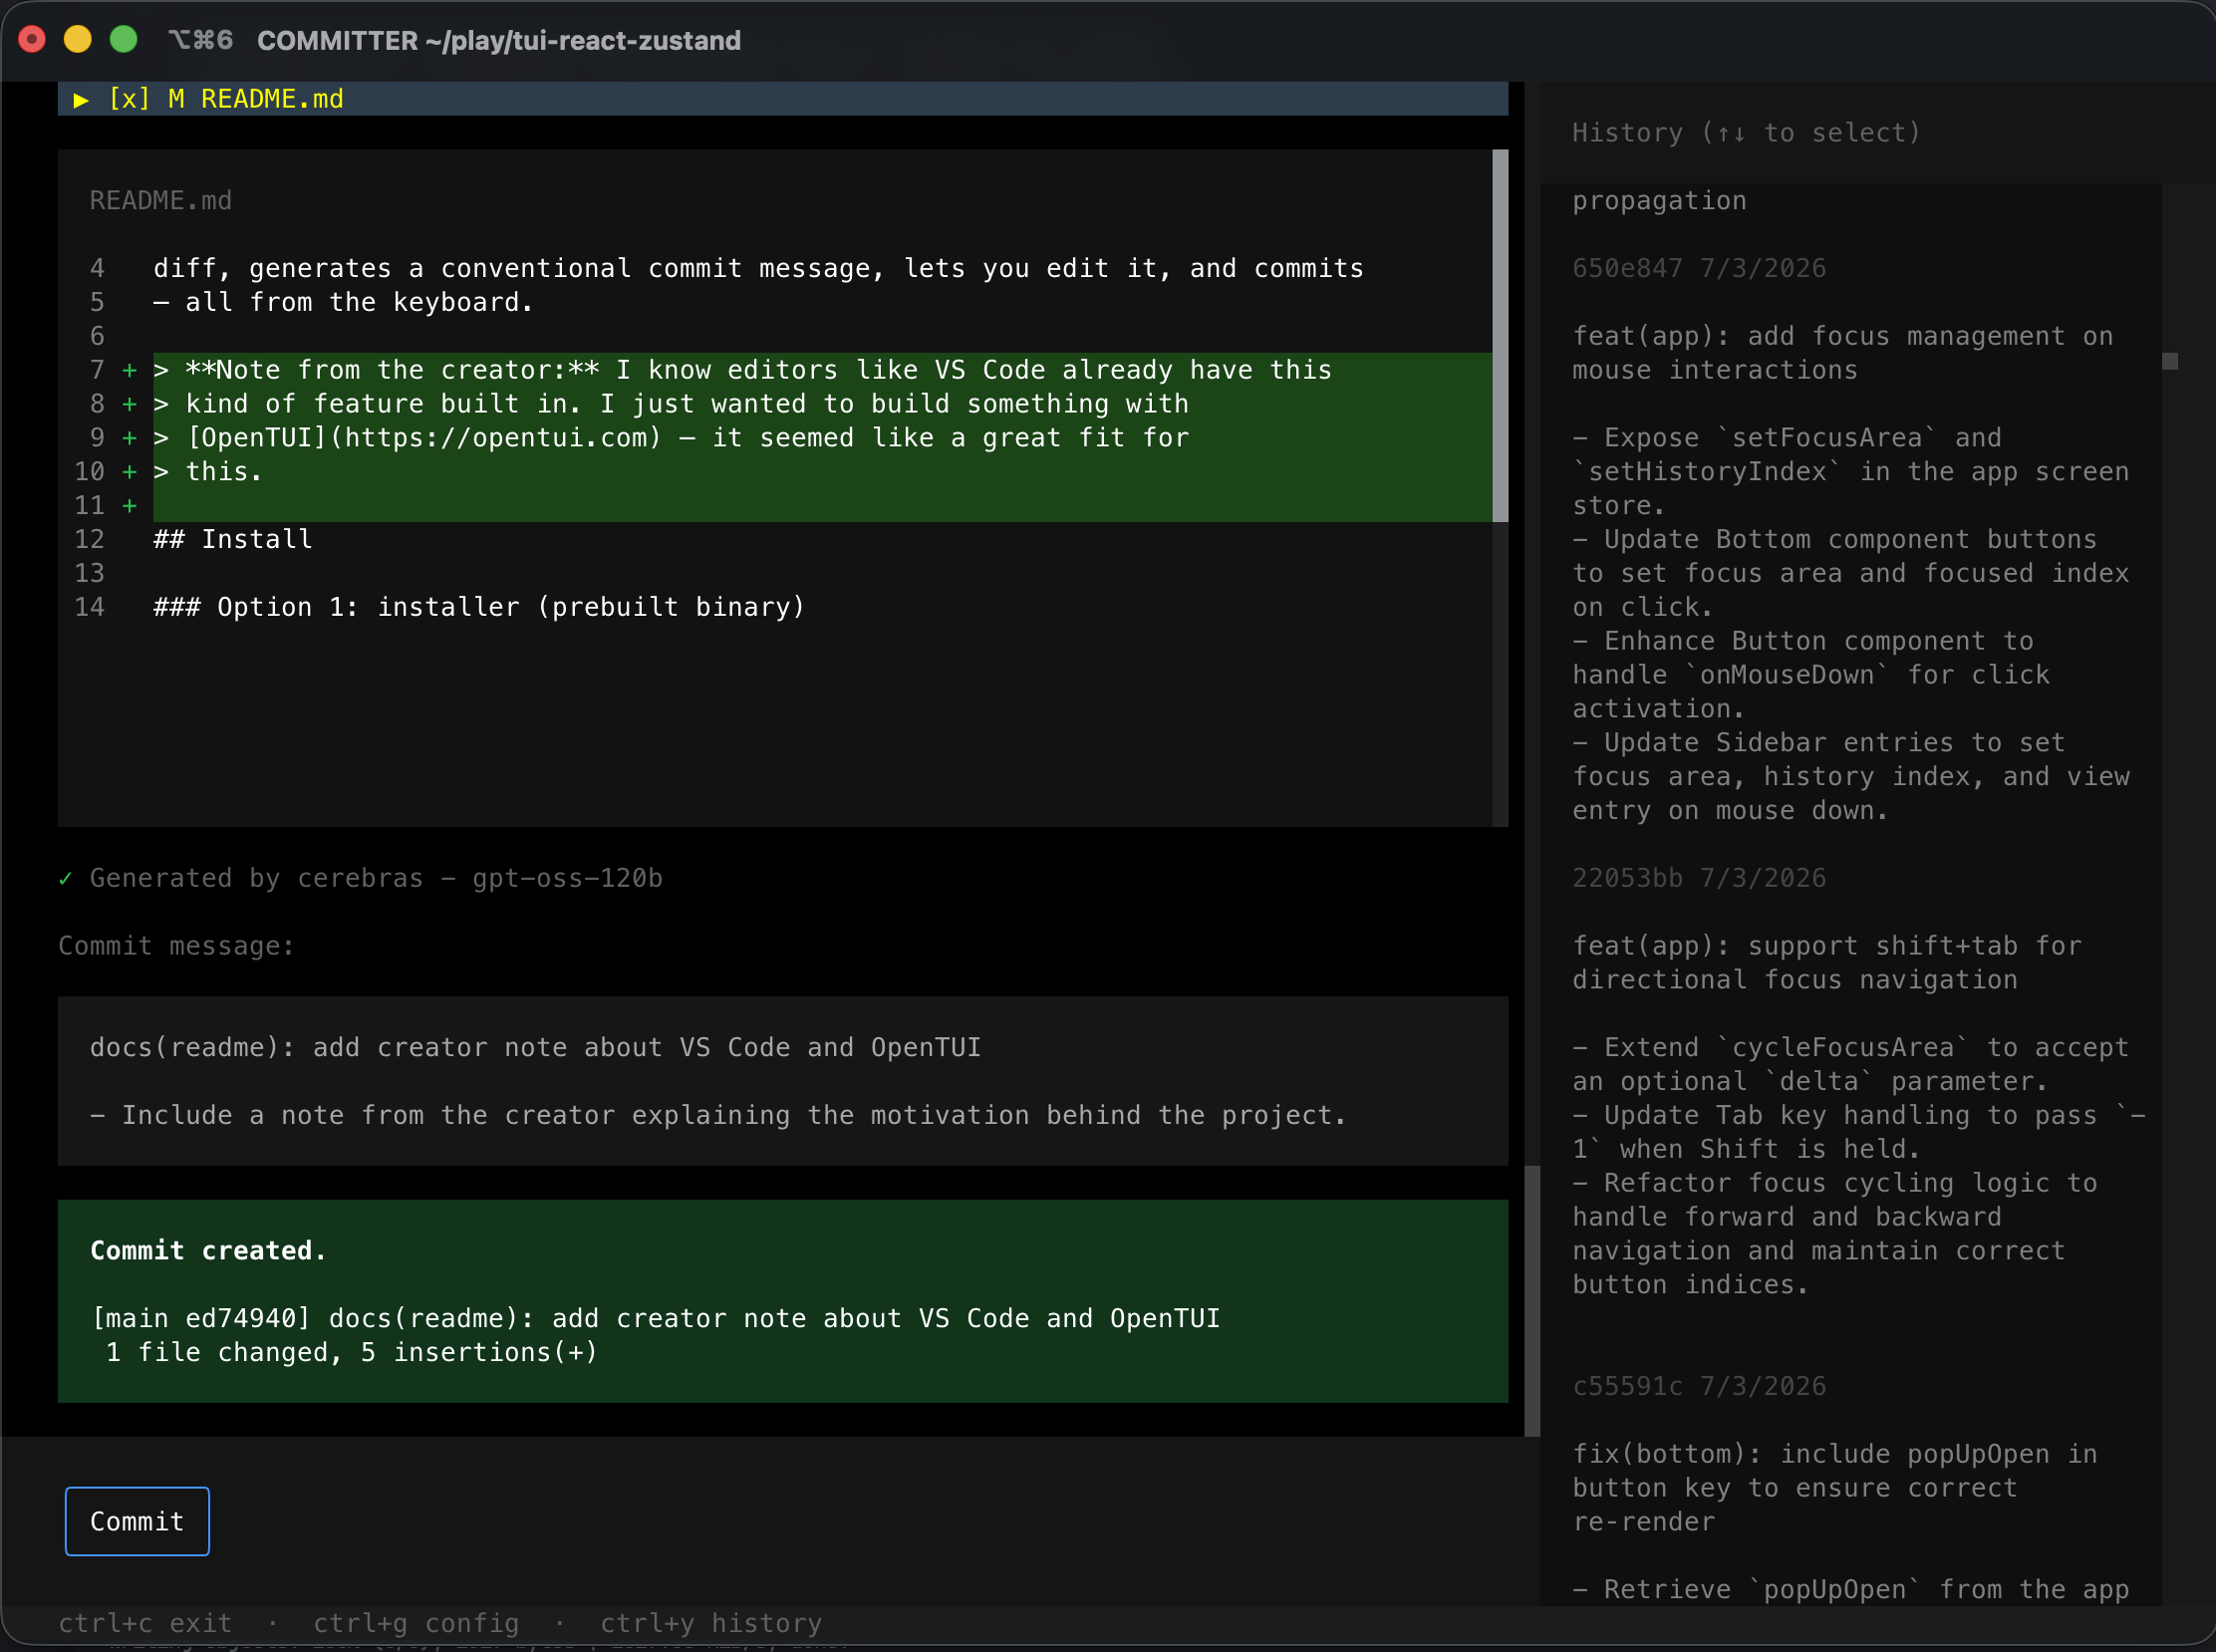Viewport: 2216px width, 1652px height.
Task: Click the commit message input text area
Action: (783, 1081)
